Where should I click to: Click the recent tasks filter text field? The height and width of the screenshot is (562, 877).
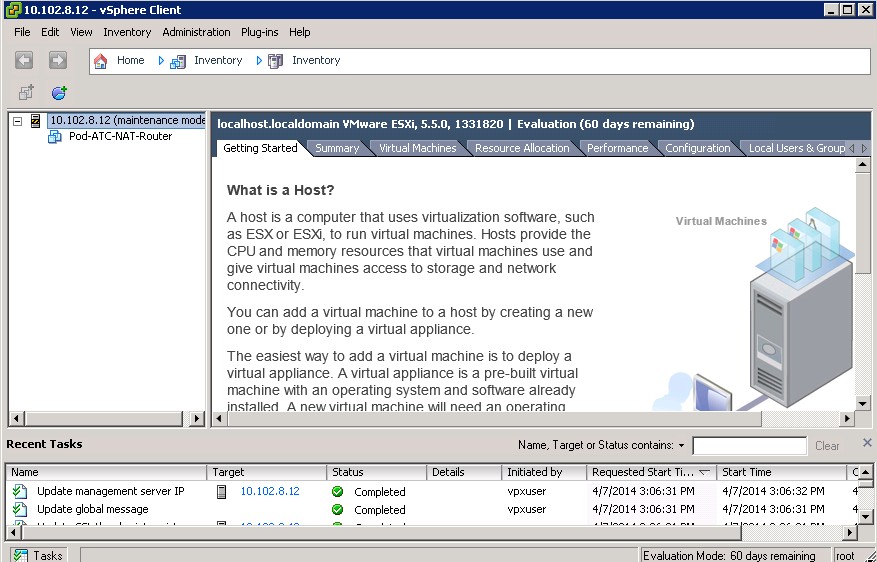748,446
